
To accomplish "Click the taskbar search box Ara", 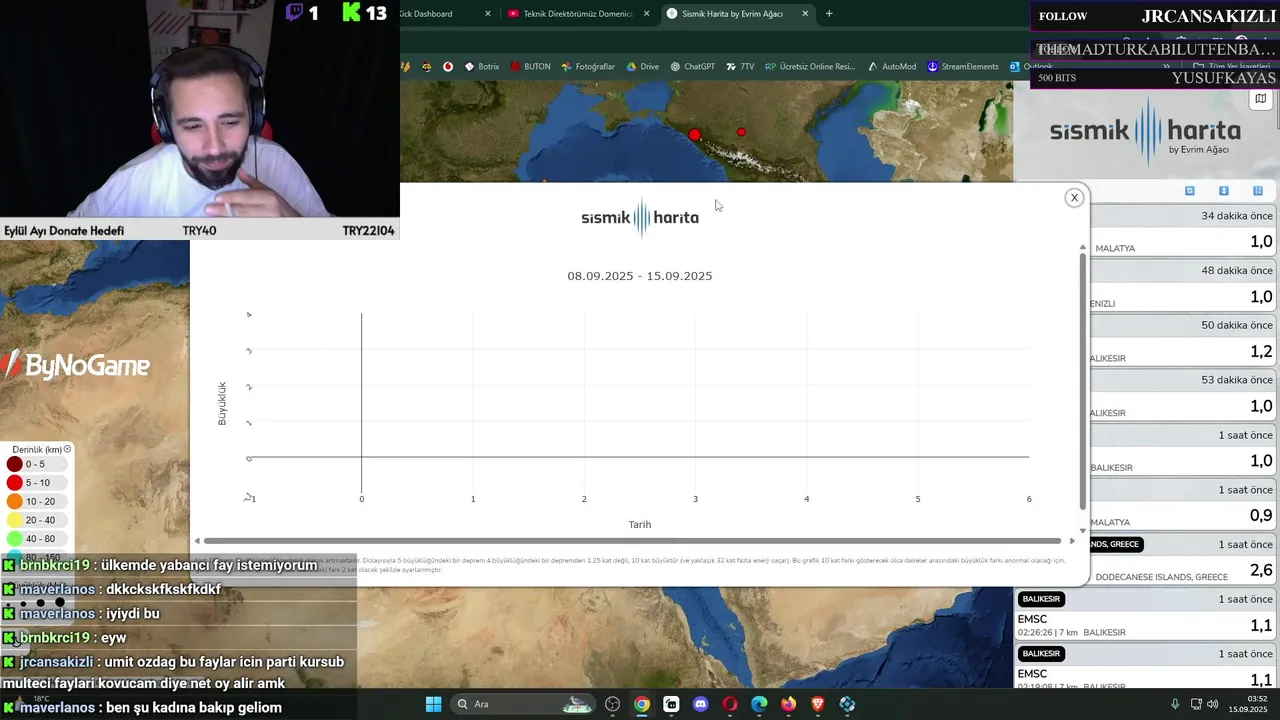I will click(525, 704).
